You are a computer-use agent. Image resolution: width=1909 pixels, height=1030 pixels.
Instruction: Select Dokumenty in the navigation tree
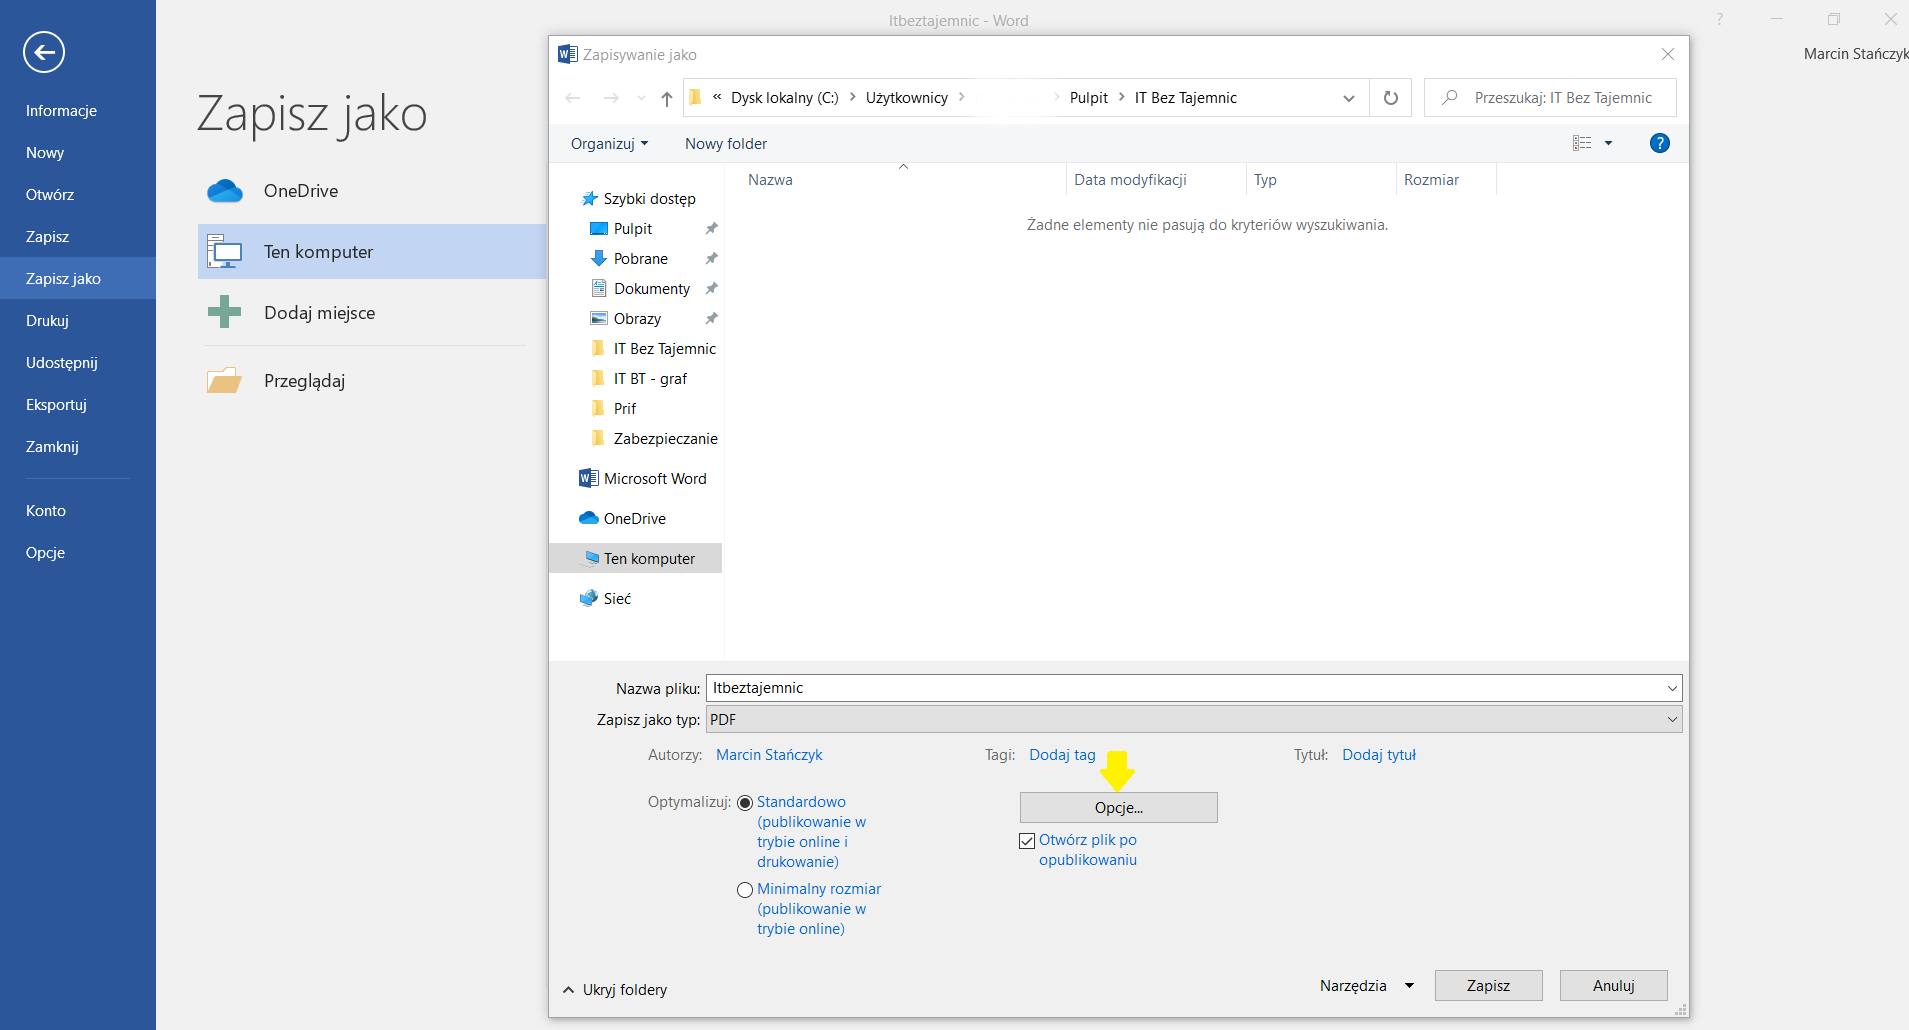pyautogui.click(x=651, y=289)
